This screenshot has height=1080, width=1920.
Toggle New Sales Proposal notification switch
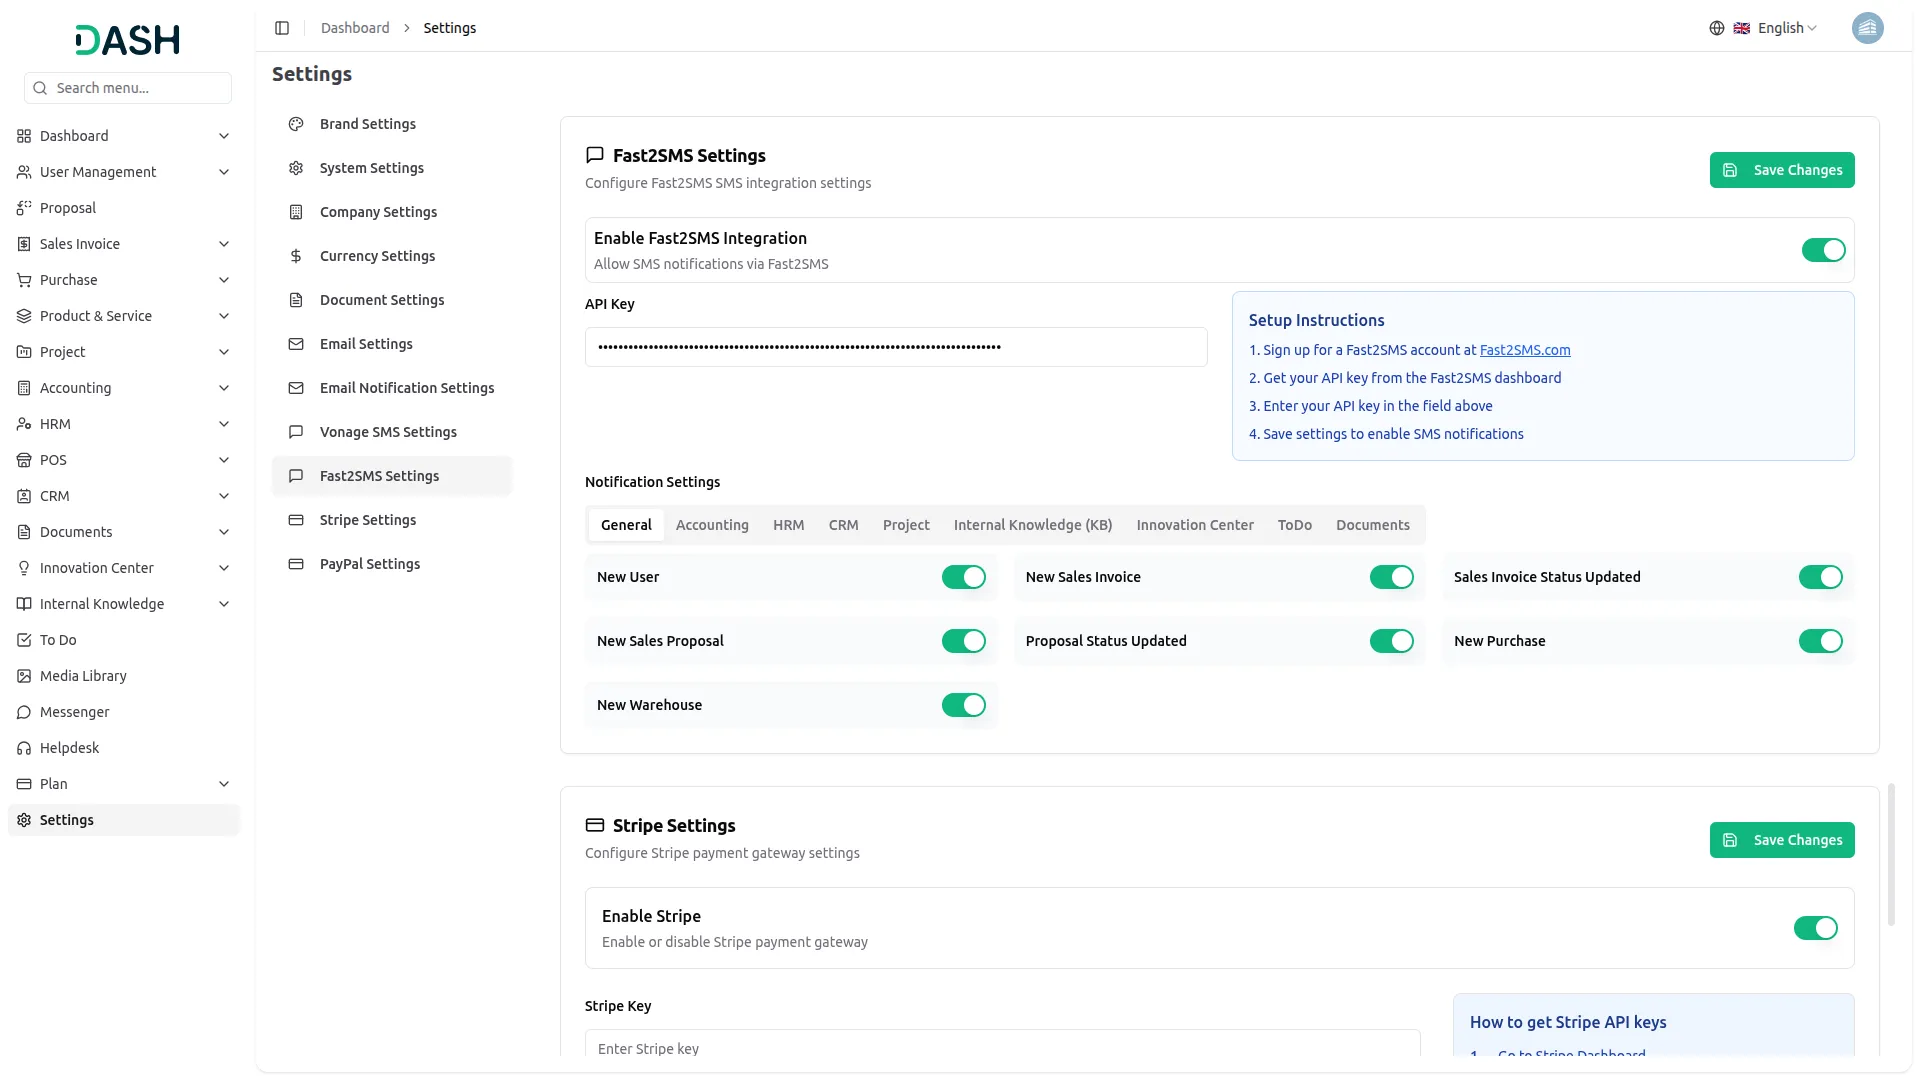(963, 641)
